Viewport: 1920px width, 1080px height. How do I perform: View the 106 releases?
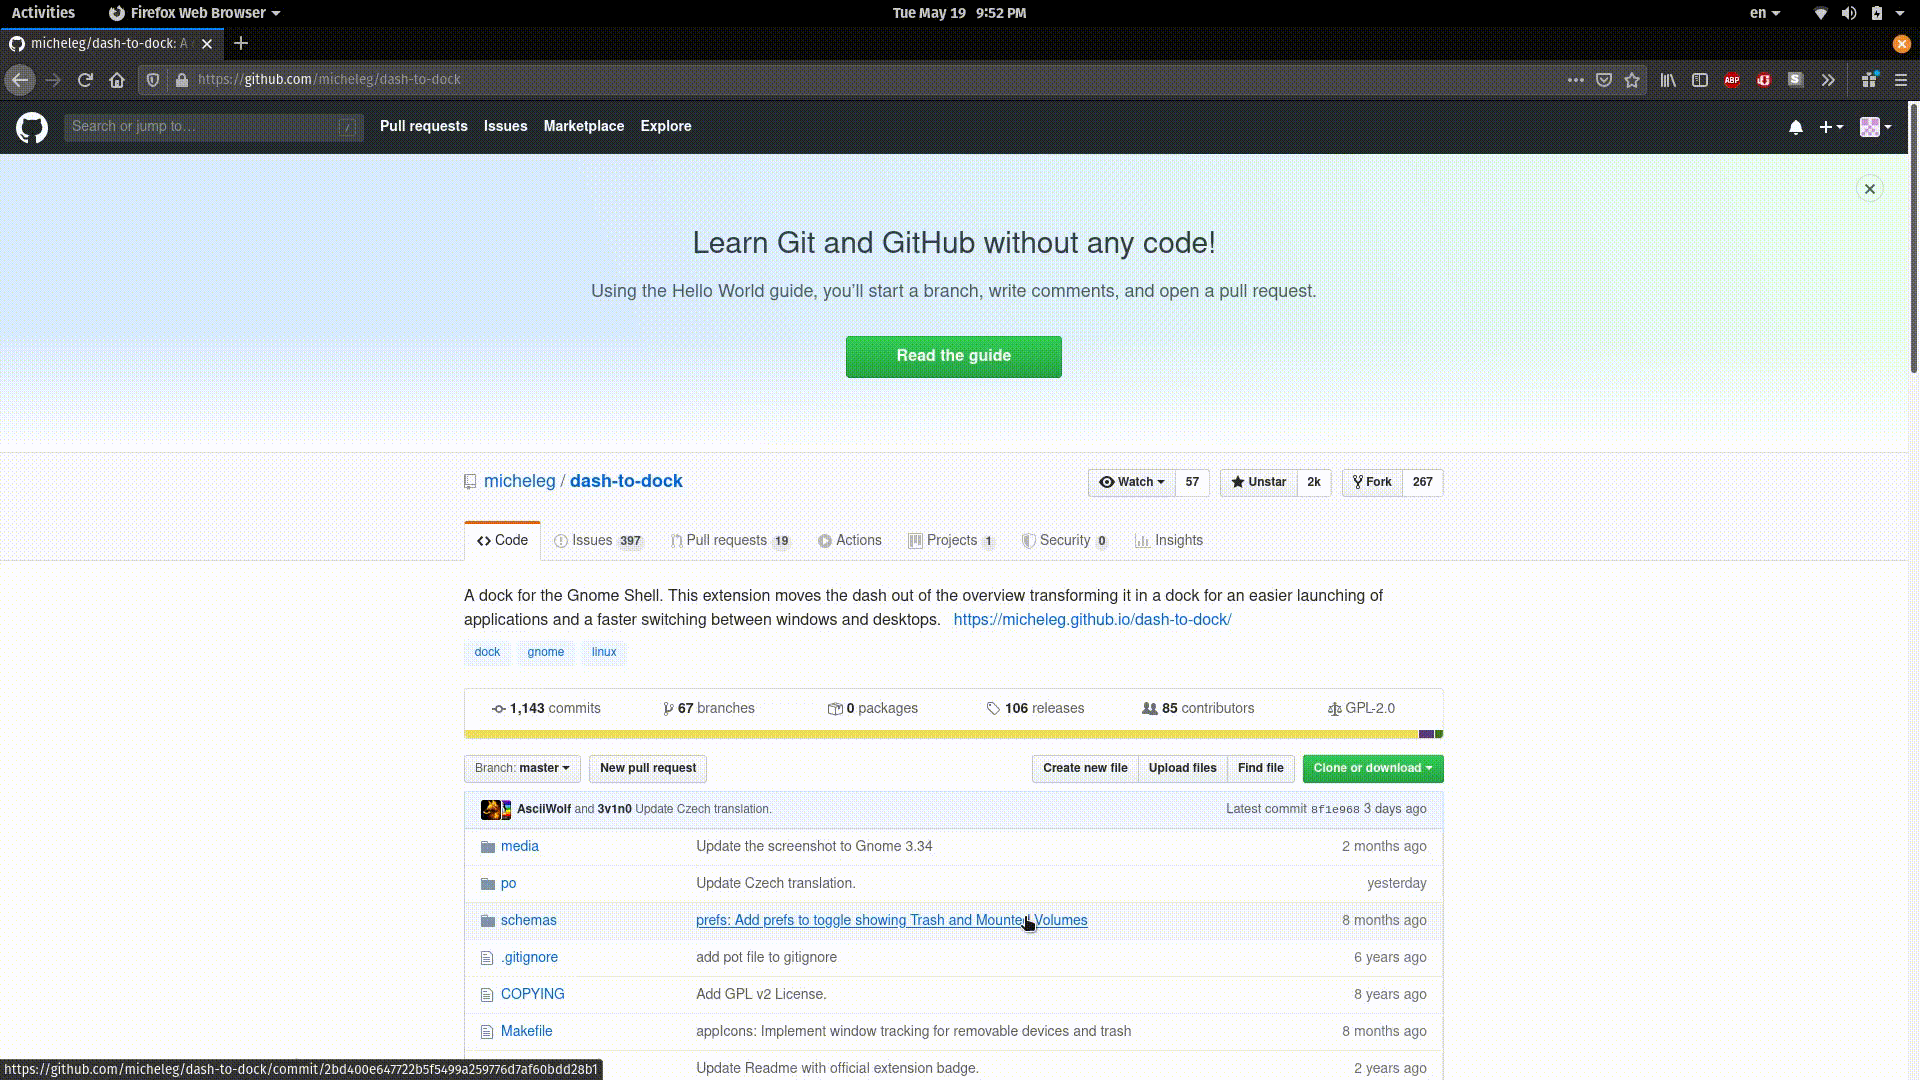coord(1035,708)
